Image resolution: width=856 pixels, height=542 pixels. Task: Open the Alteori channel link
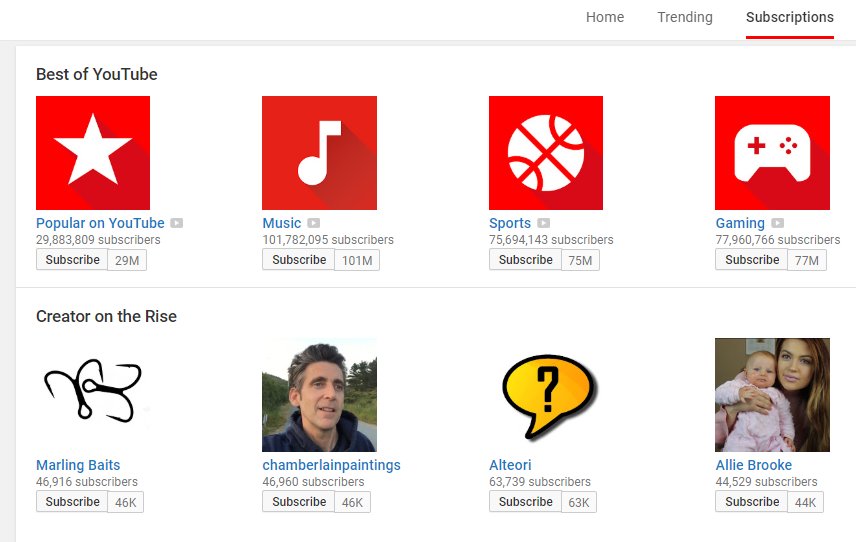pyautogui.click(x=510, y=465)
